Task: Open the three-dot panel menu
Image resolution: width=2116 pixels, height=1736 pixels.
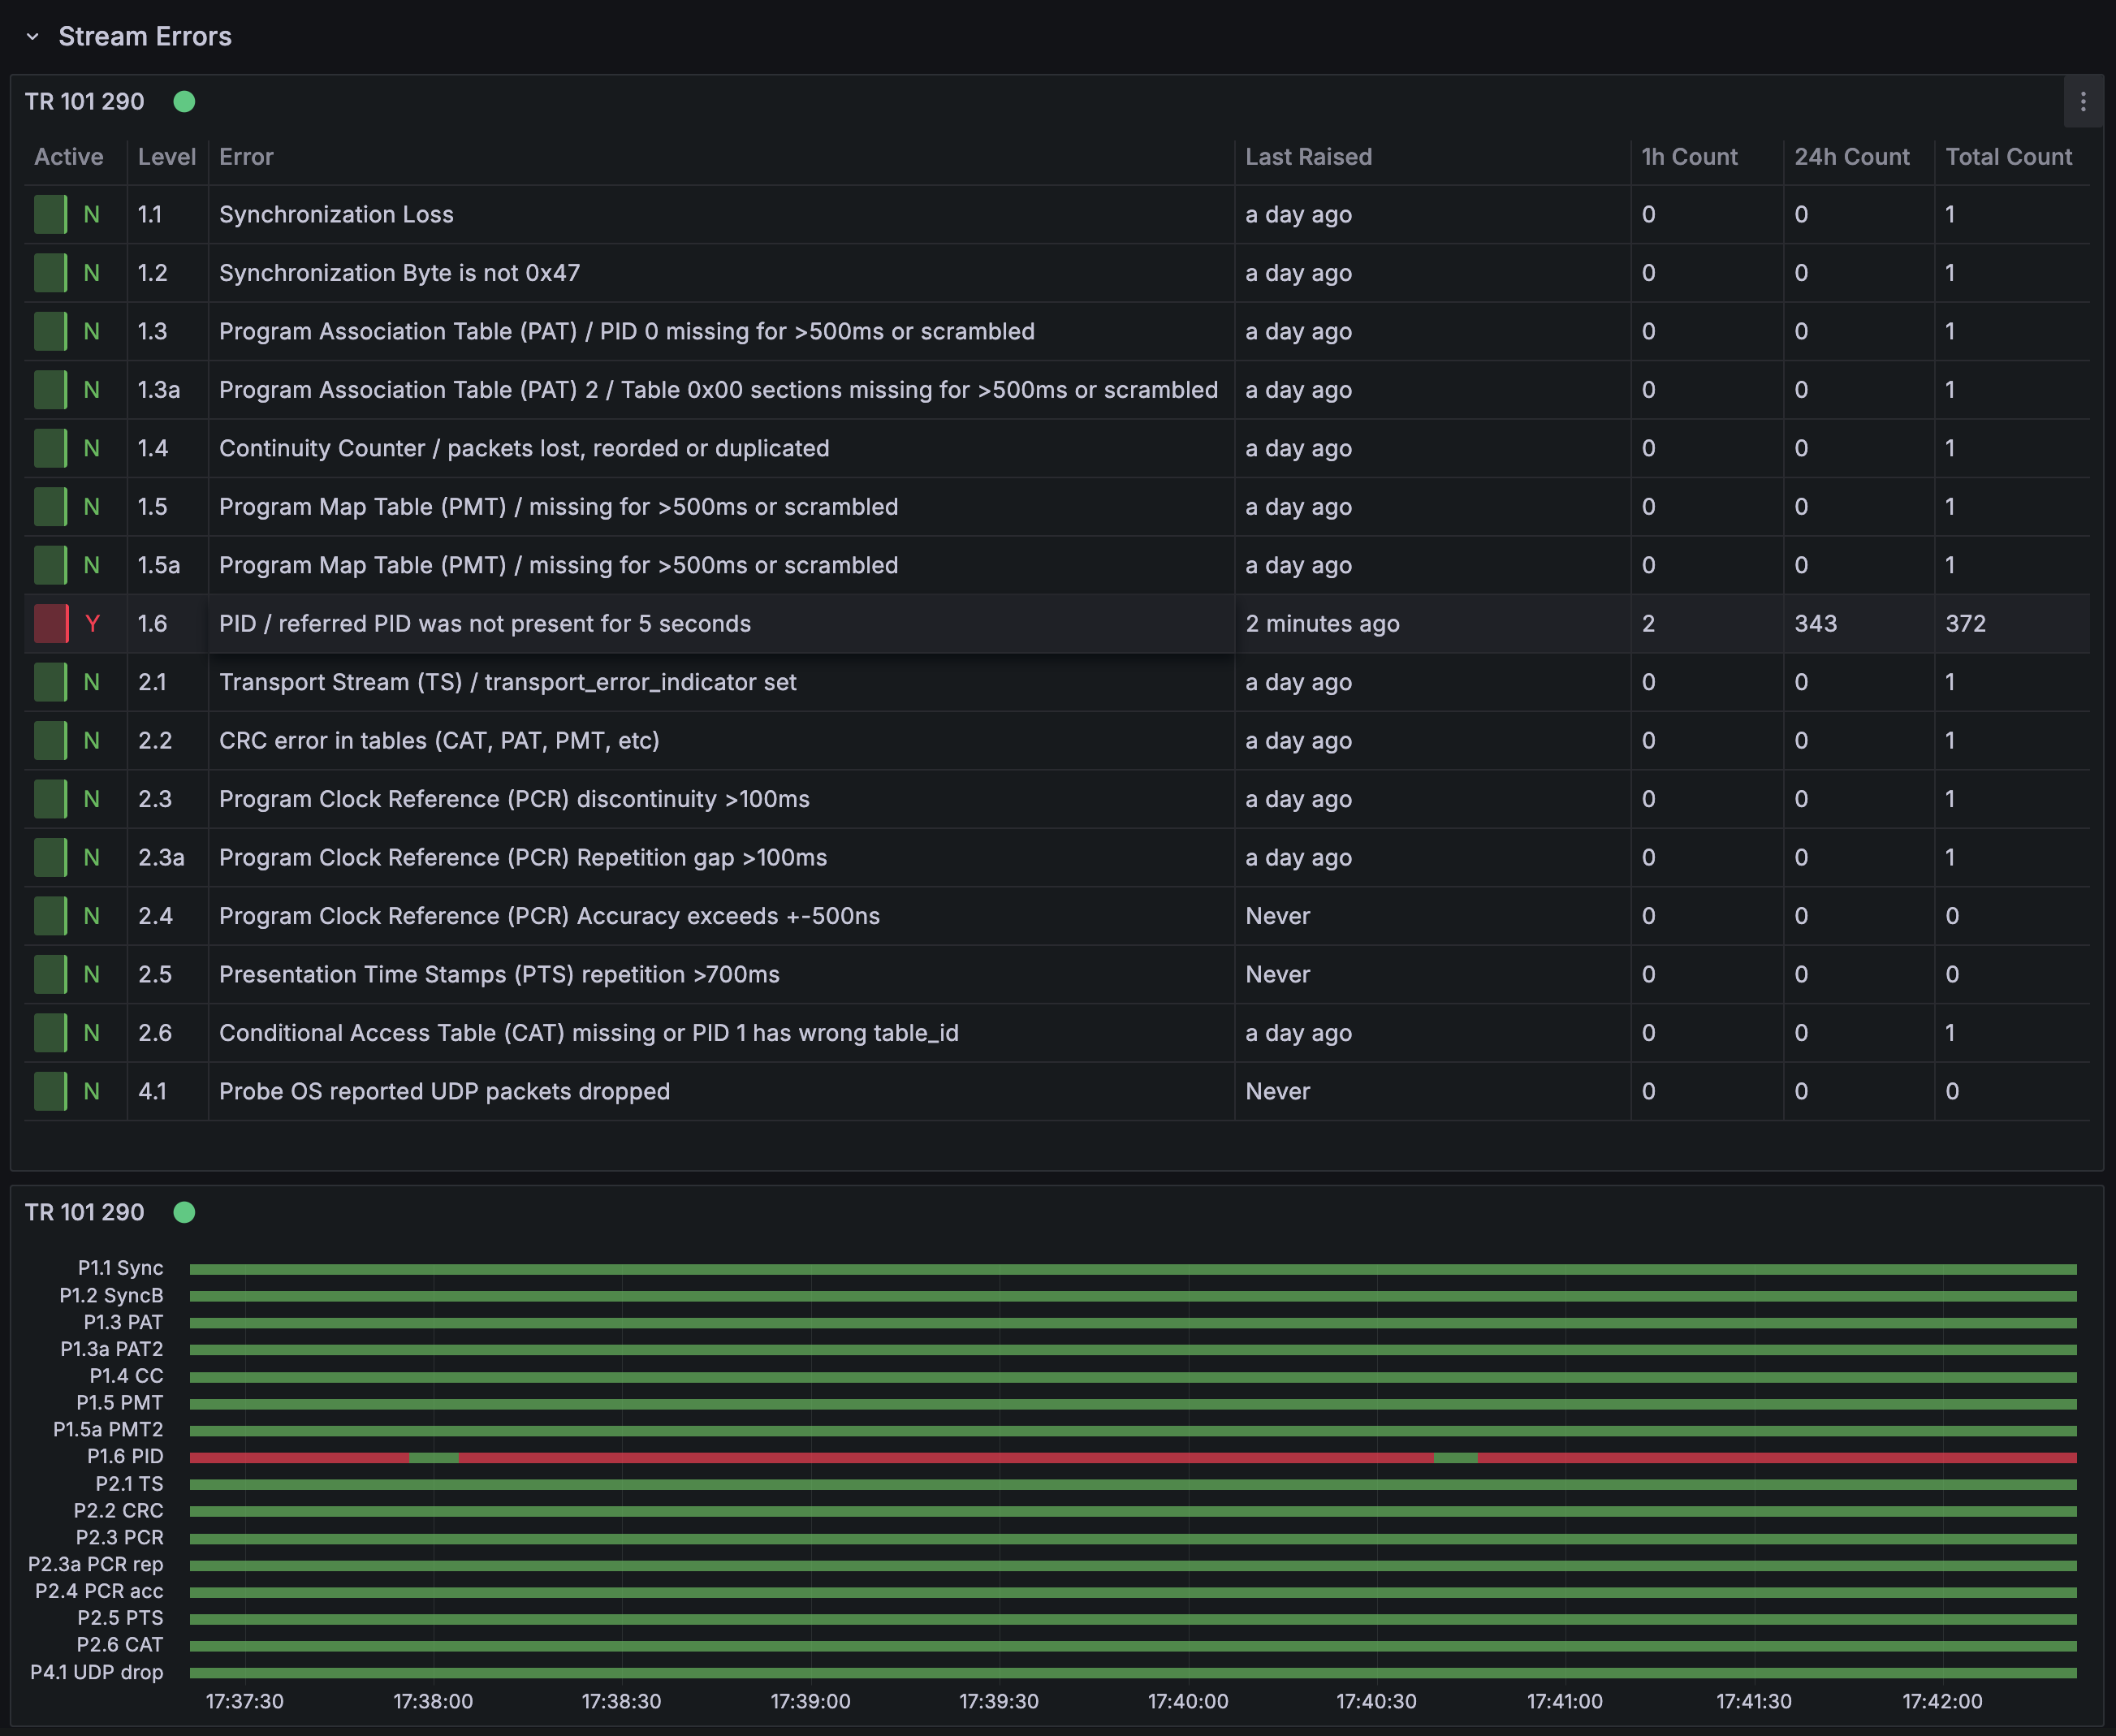Action: (2083, 102)
